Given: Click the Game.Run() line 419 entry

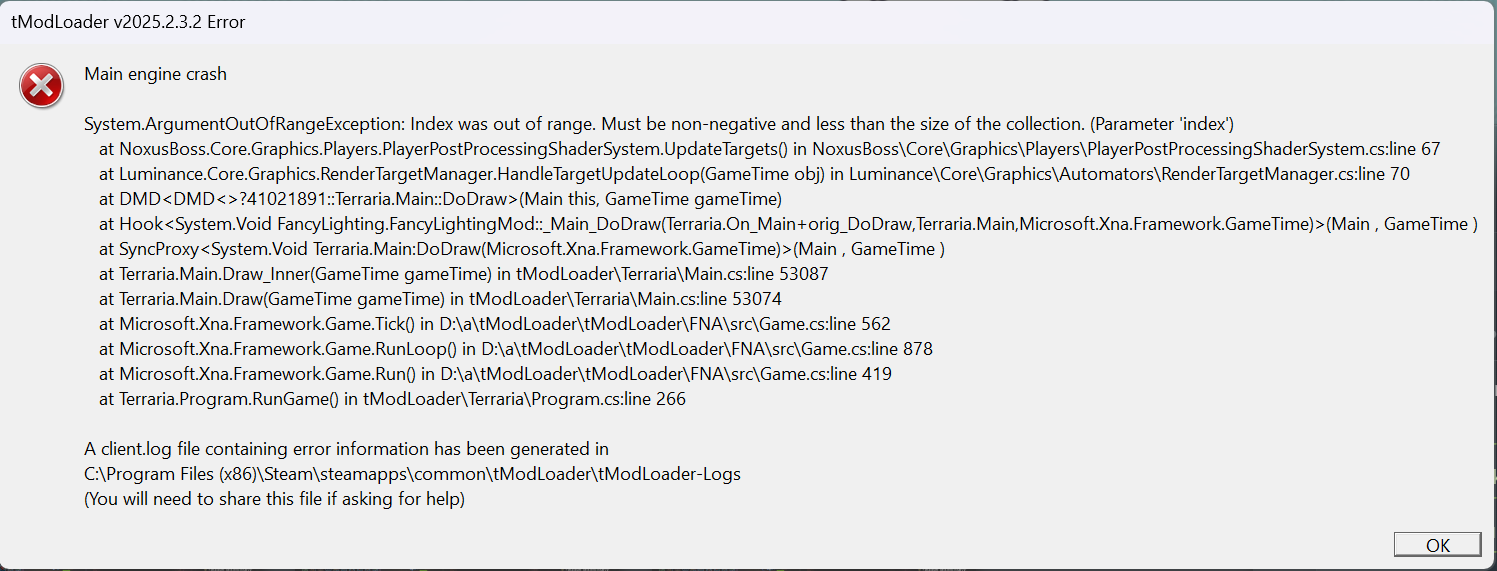Looking at the screenshot, I should click(495, 374).
